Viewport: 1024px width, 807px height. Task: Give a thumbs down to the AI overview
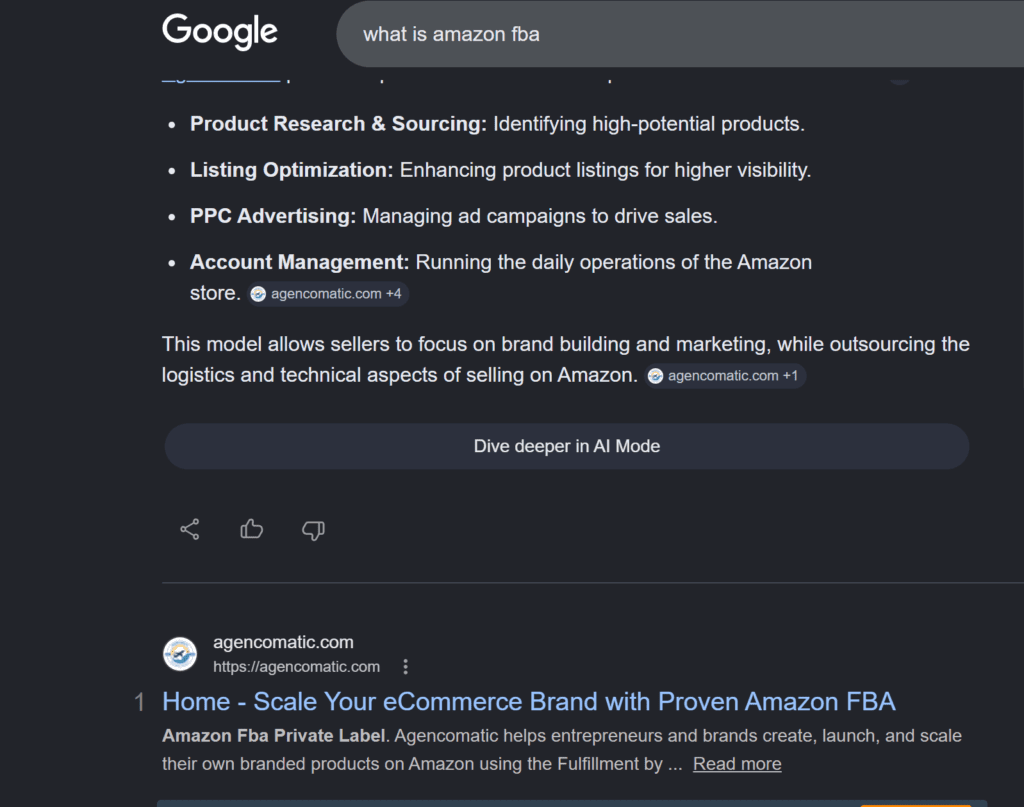tap(313, 530)
